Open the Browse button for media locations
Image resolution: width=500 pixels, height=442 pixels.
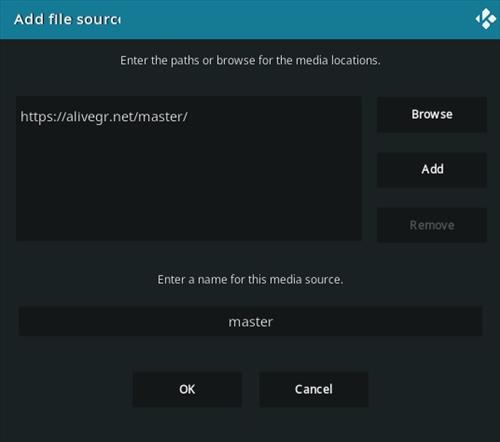pyautogui.click(x=432, y=114)
